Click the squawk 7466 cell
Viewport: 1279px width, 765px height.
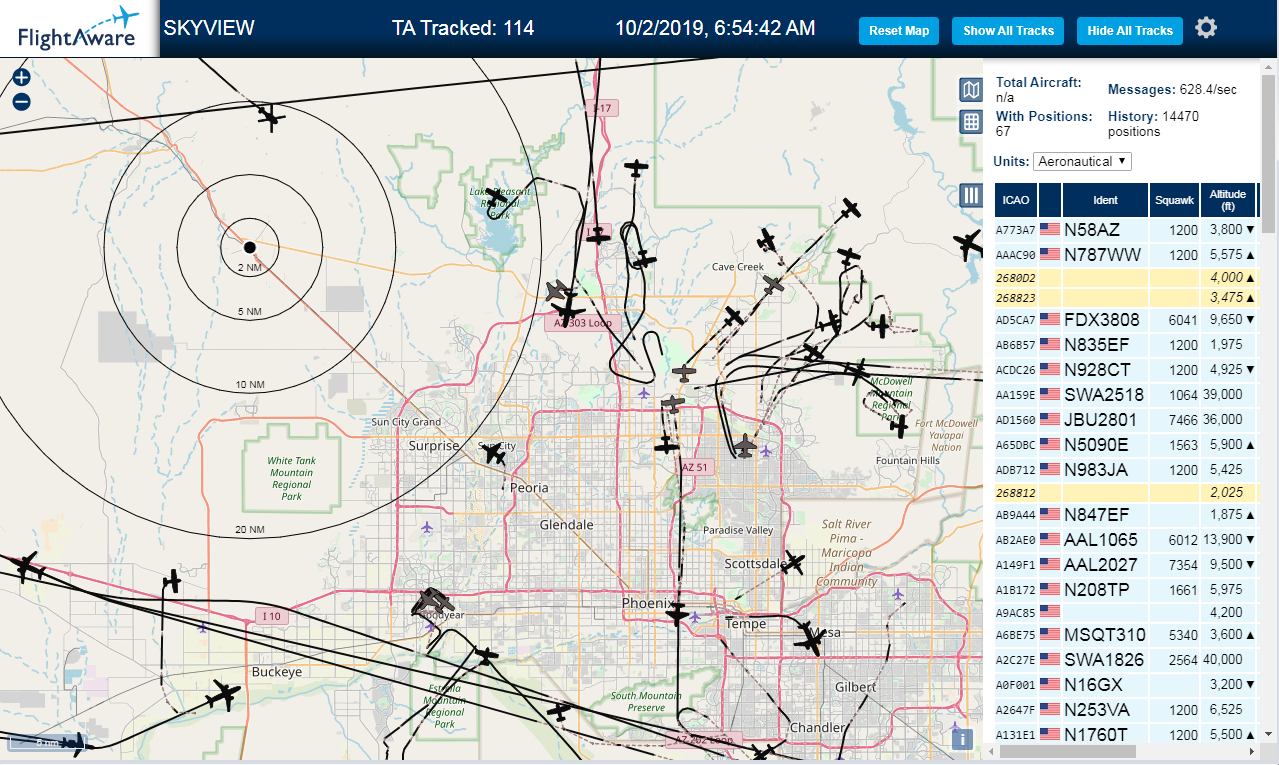pos(1175,420)
